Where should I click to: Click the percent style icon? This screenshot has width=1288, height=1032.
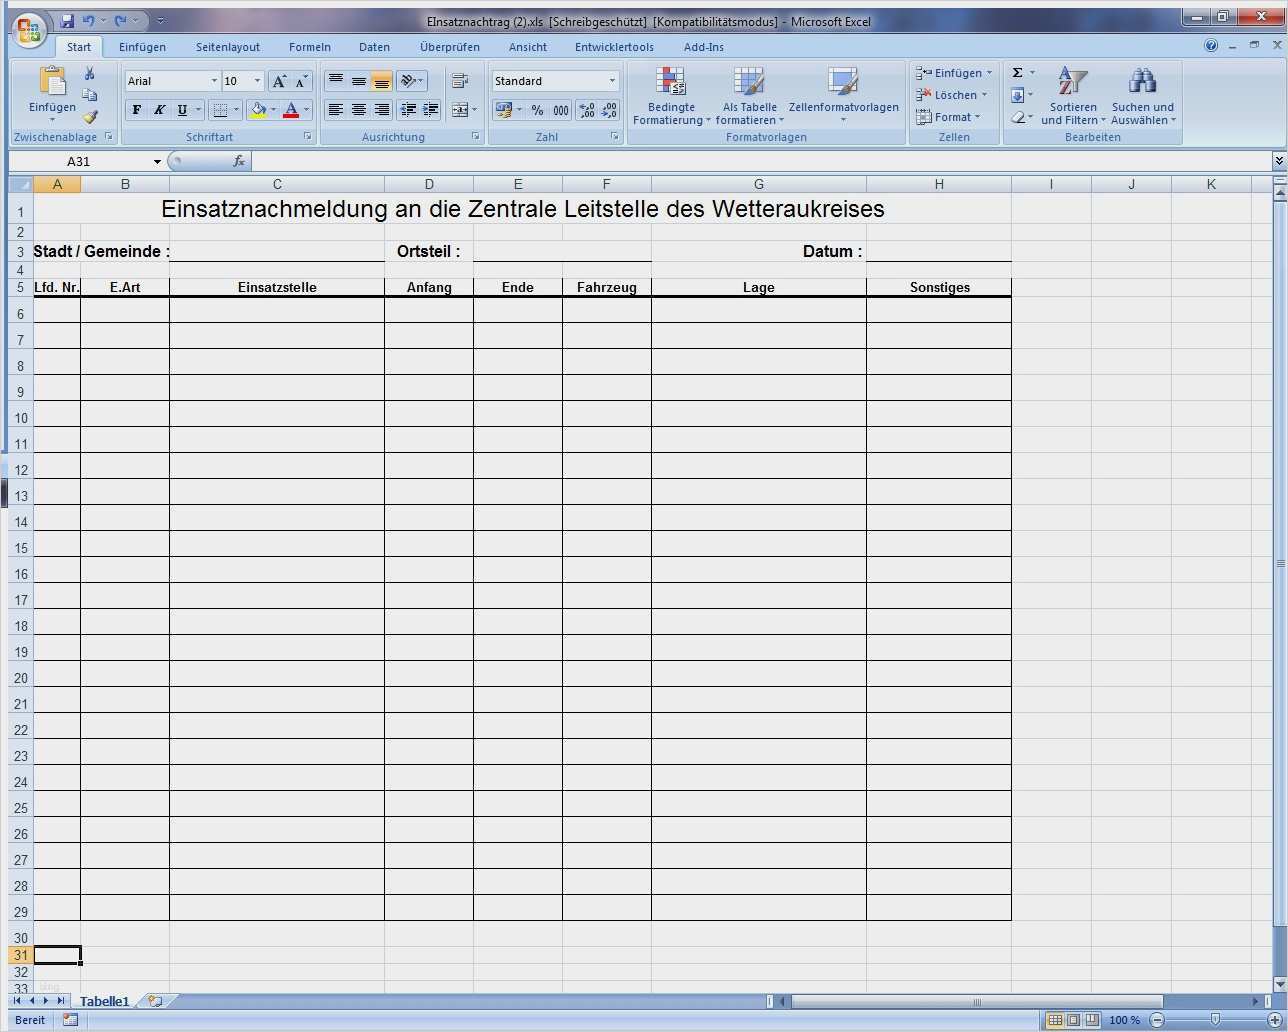coord(538,110)
